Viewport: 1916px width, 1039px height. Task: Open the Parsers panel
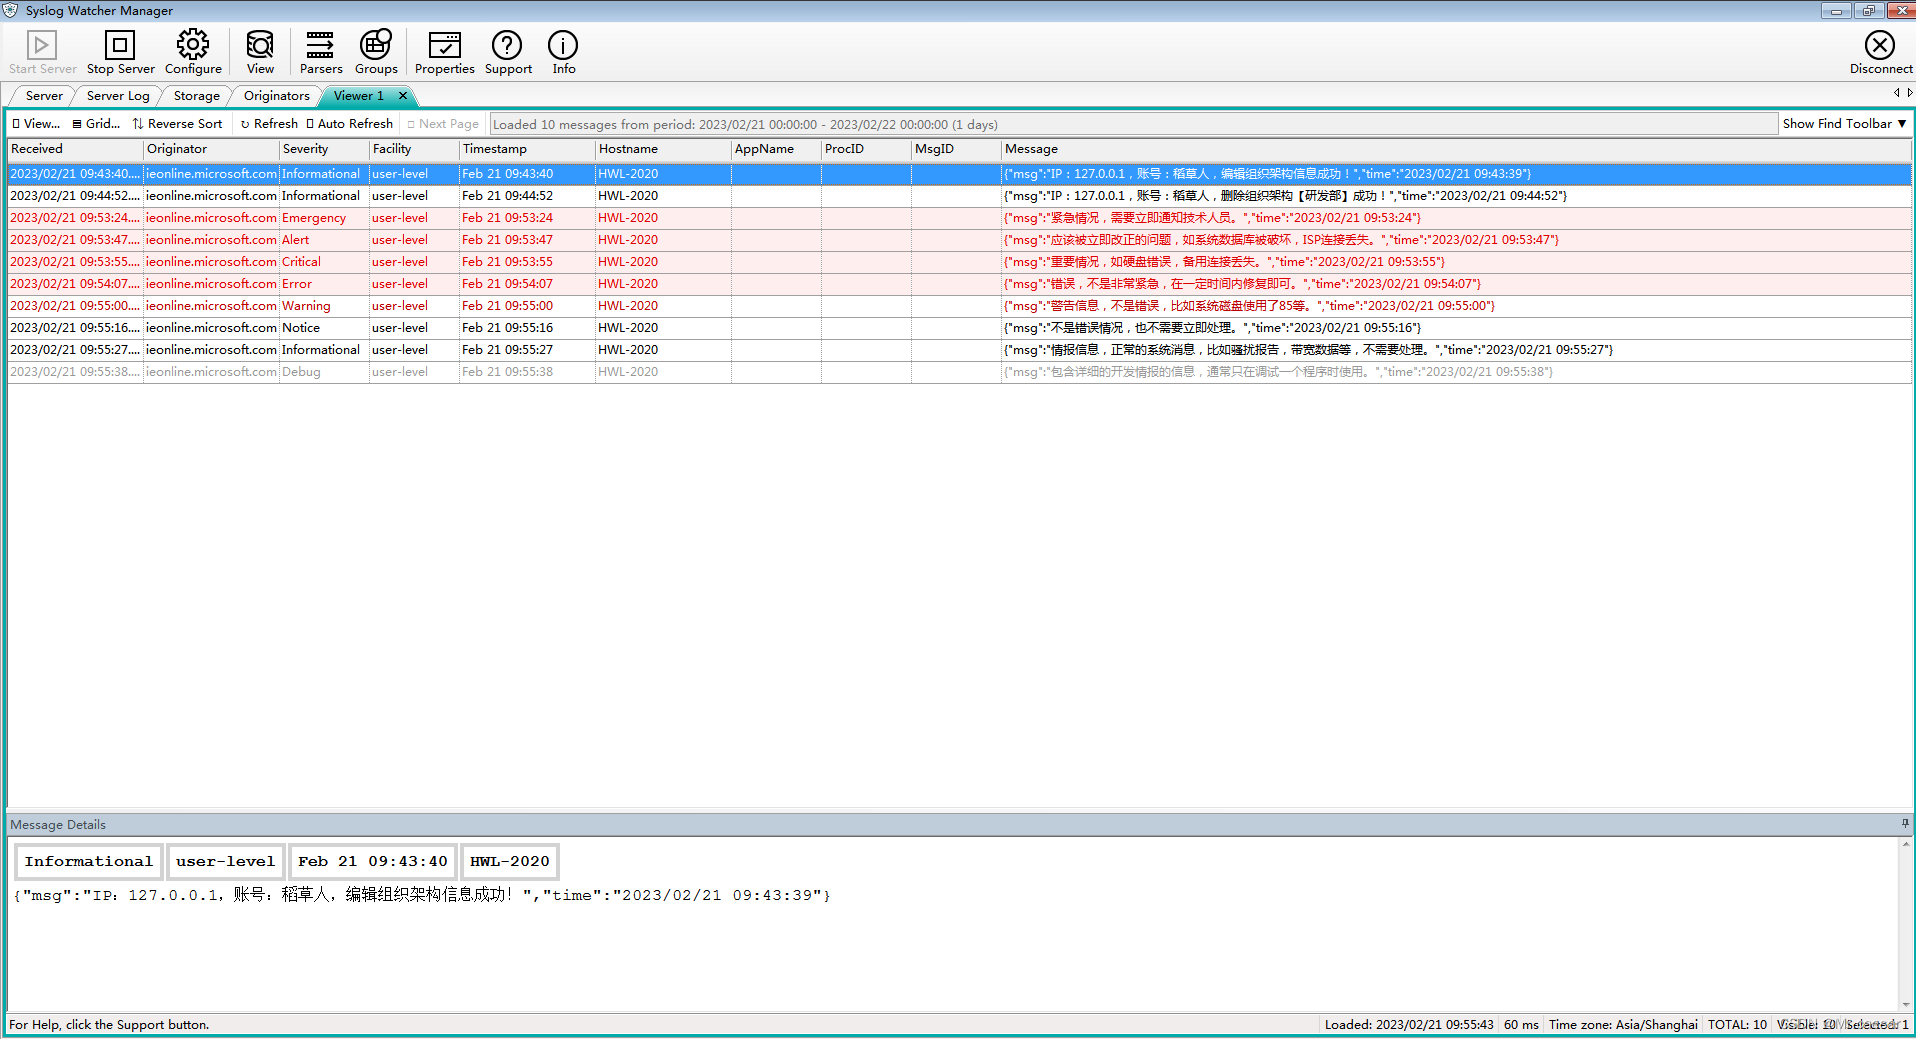[x=320, y=52]
